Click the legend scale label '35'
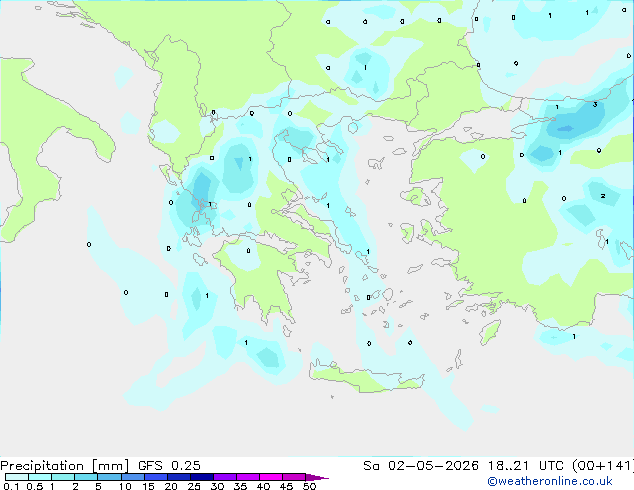Image resolution: width=634 pixels, height=490 pixels. (240, 486)
